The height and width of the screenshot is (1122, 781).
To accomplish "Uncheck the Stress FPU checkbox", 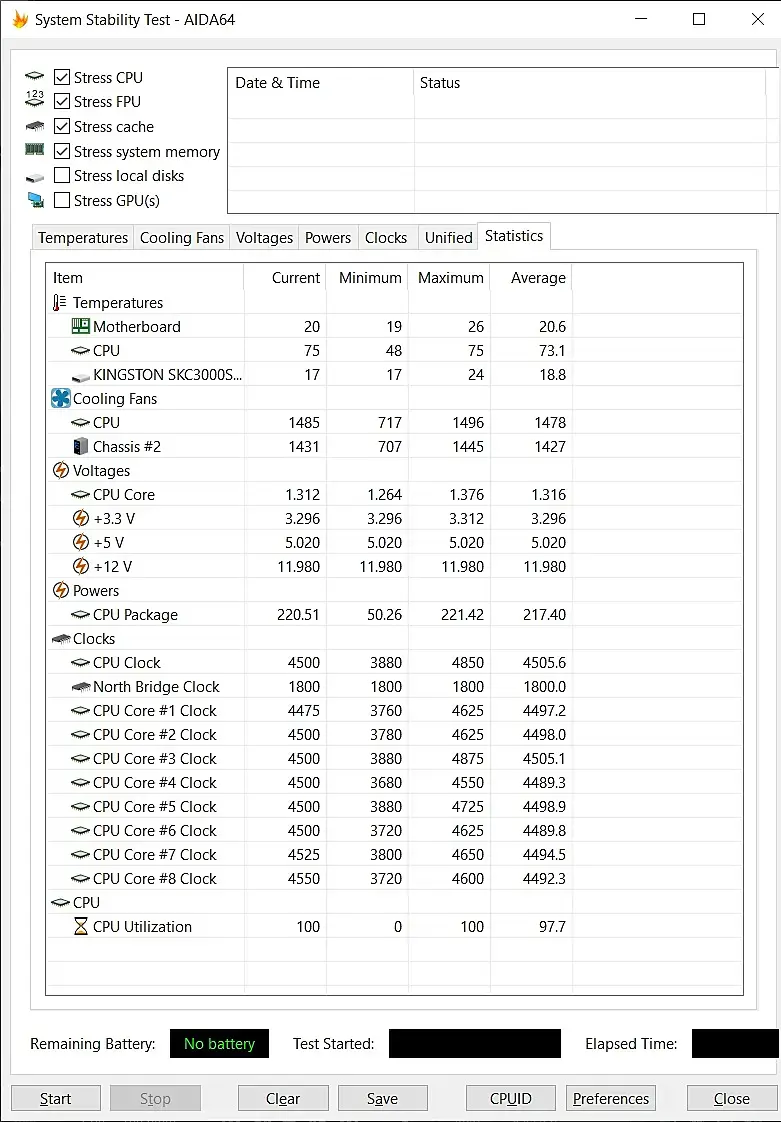I will click(x=62, y=102).
